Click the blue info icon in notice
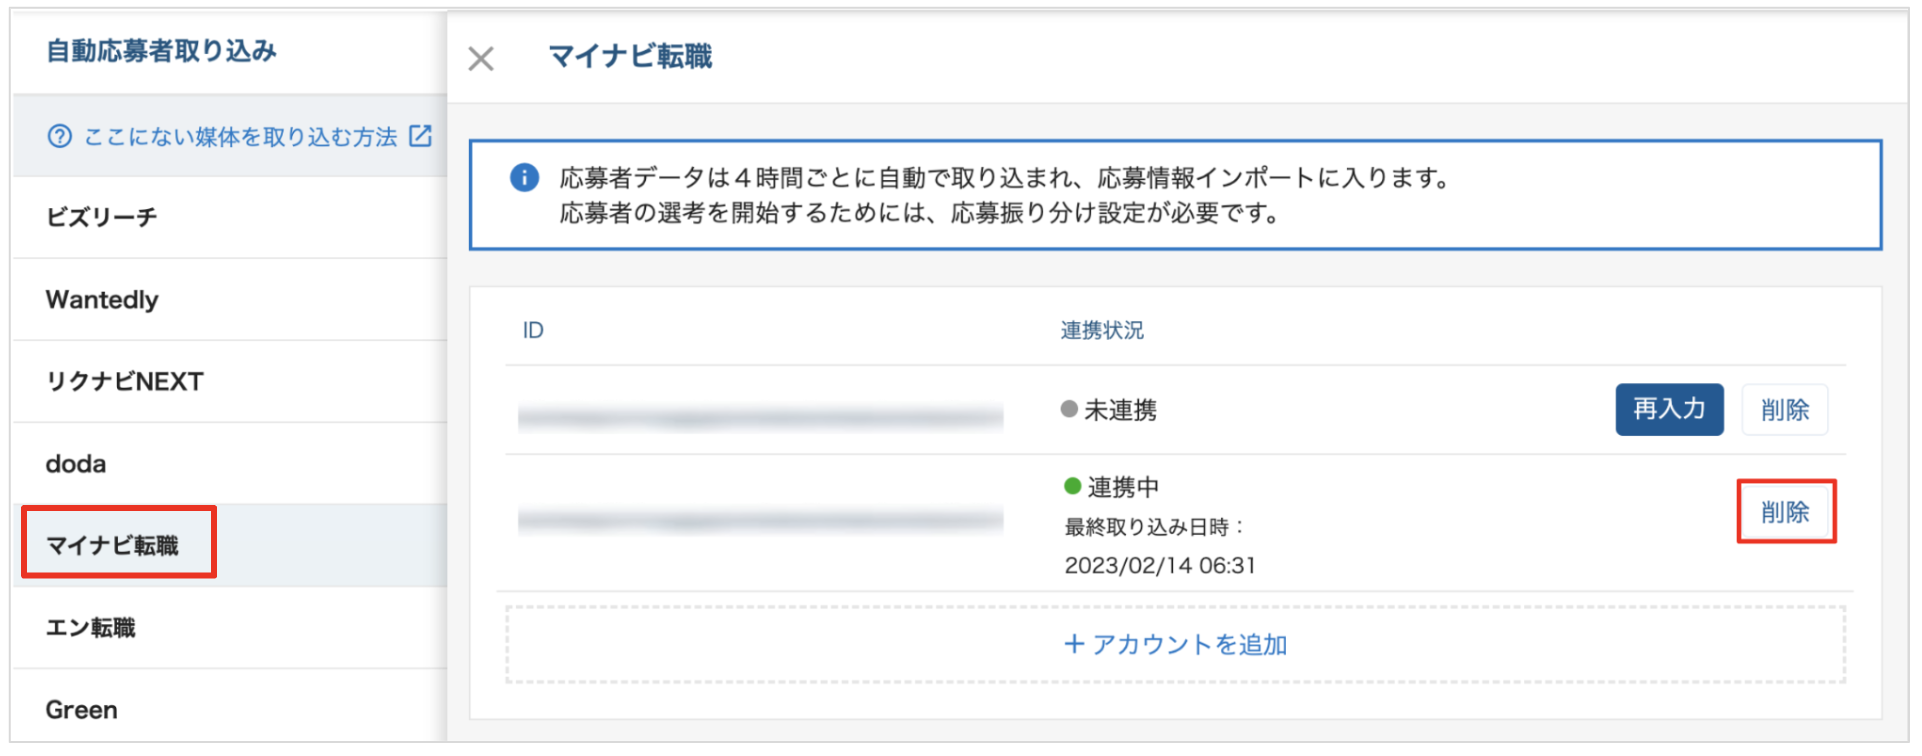Viewport: 1922px width, 756px height. pos(525,178)
